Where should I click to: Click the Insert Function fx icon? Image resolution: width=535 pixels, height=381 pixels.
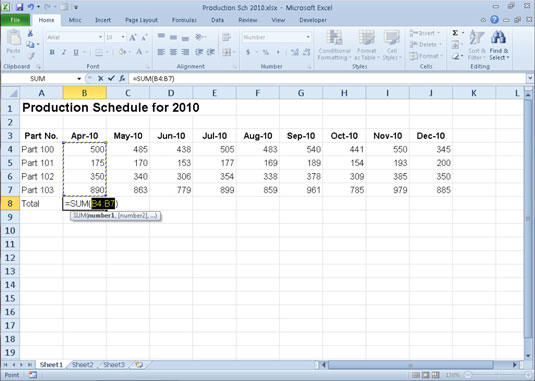(x=122, y=78)
